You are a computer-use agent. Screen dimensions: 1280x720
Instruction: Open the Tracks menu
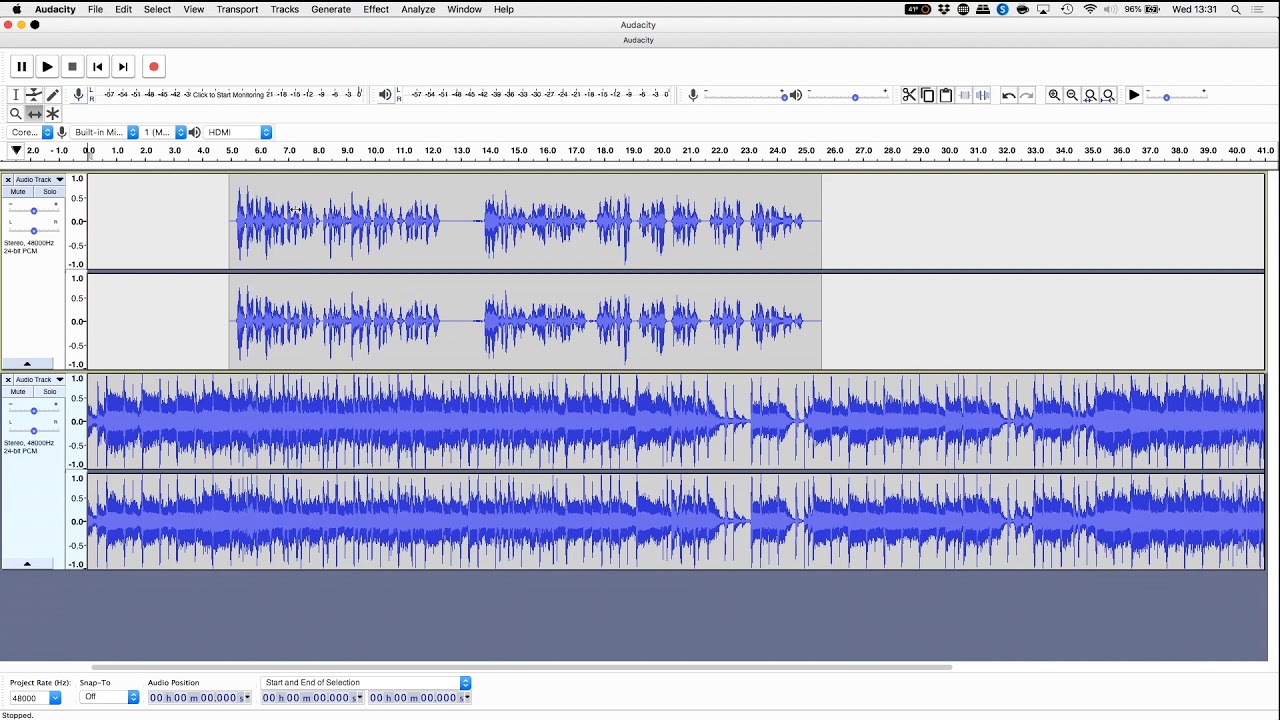[284, 9]
